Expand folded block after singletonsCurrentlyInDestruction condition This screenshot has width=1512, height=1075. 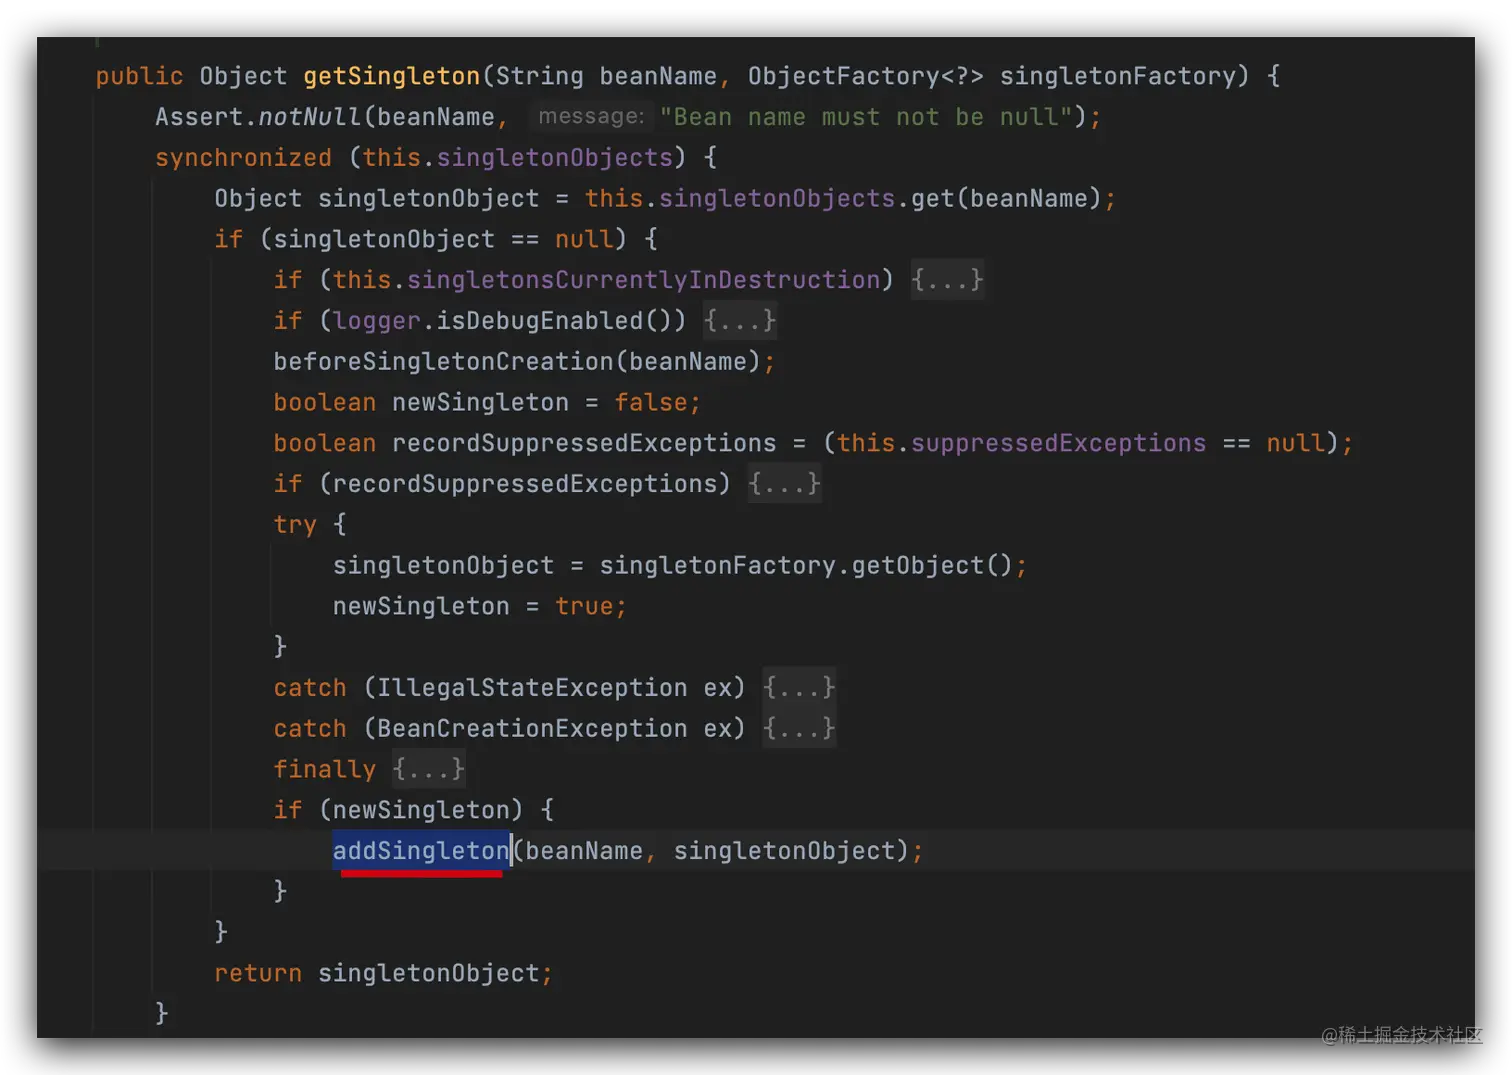[x=947, y=280]
